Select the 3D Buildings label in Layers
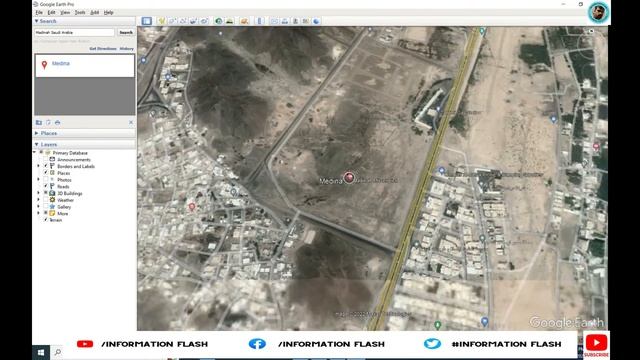Screen dimensions: 640x360 (69, 193)
